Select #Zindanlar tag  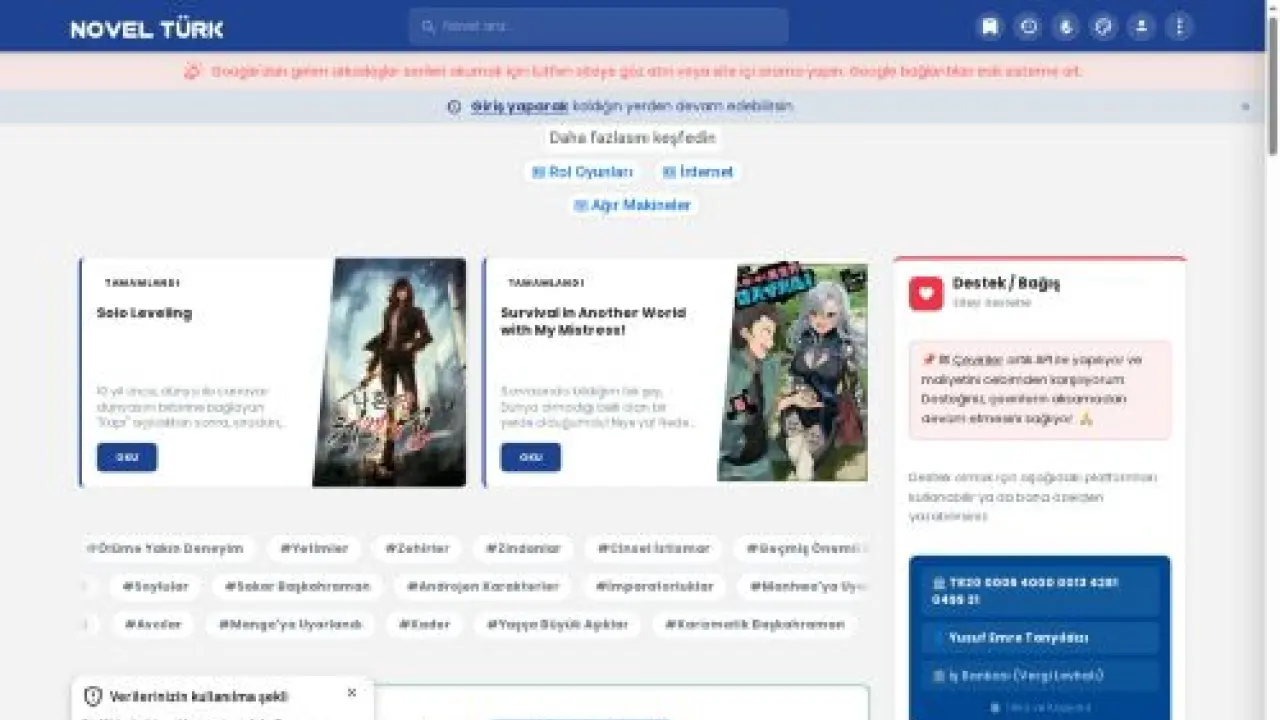(x=524, y=548)
